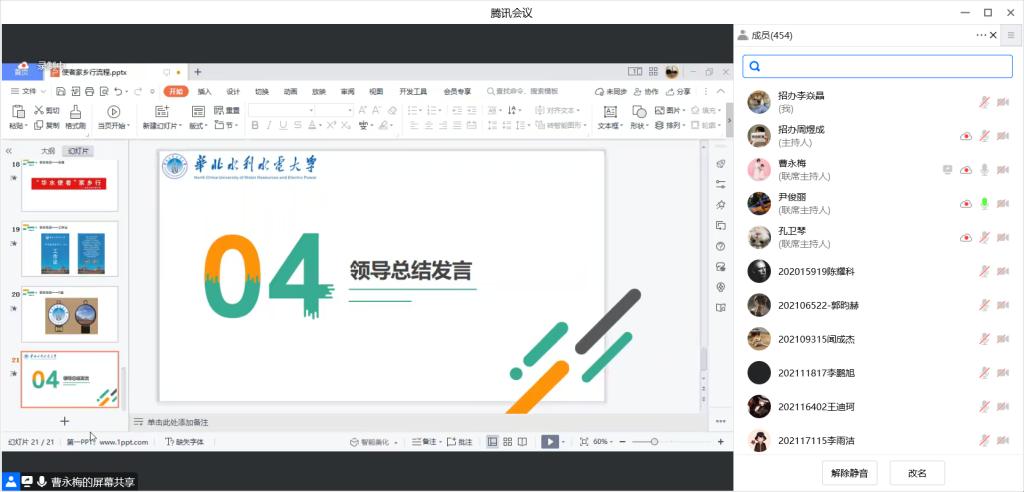Toggle camera icon for 招办周煜成
The image size is (1024, 492).
tap(1003, 136)
